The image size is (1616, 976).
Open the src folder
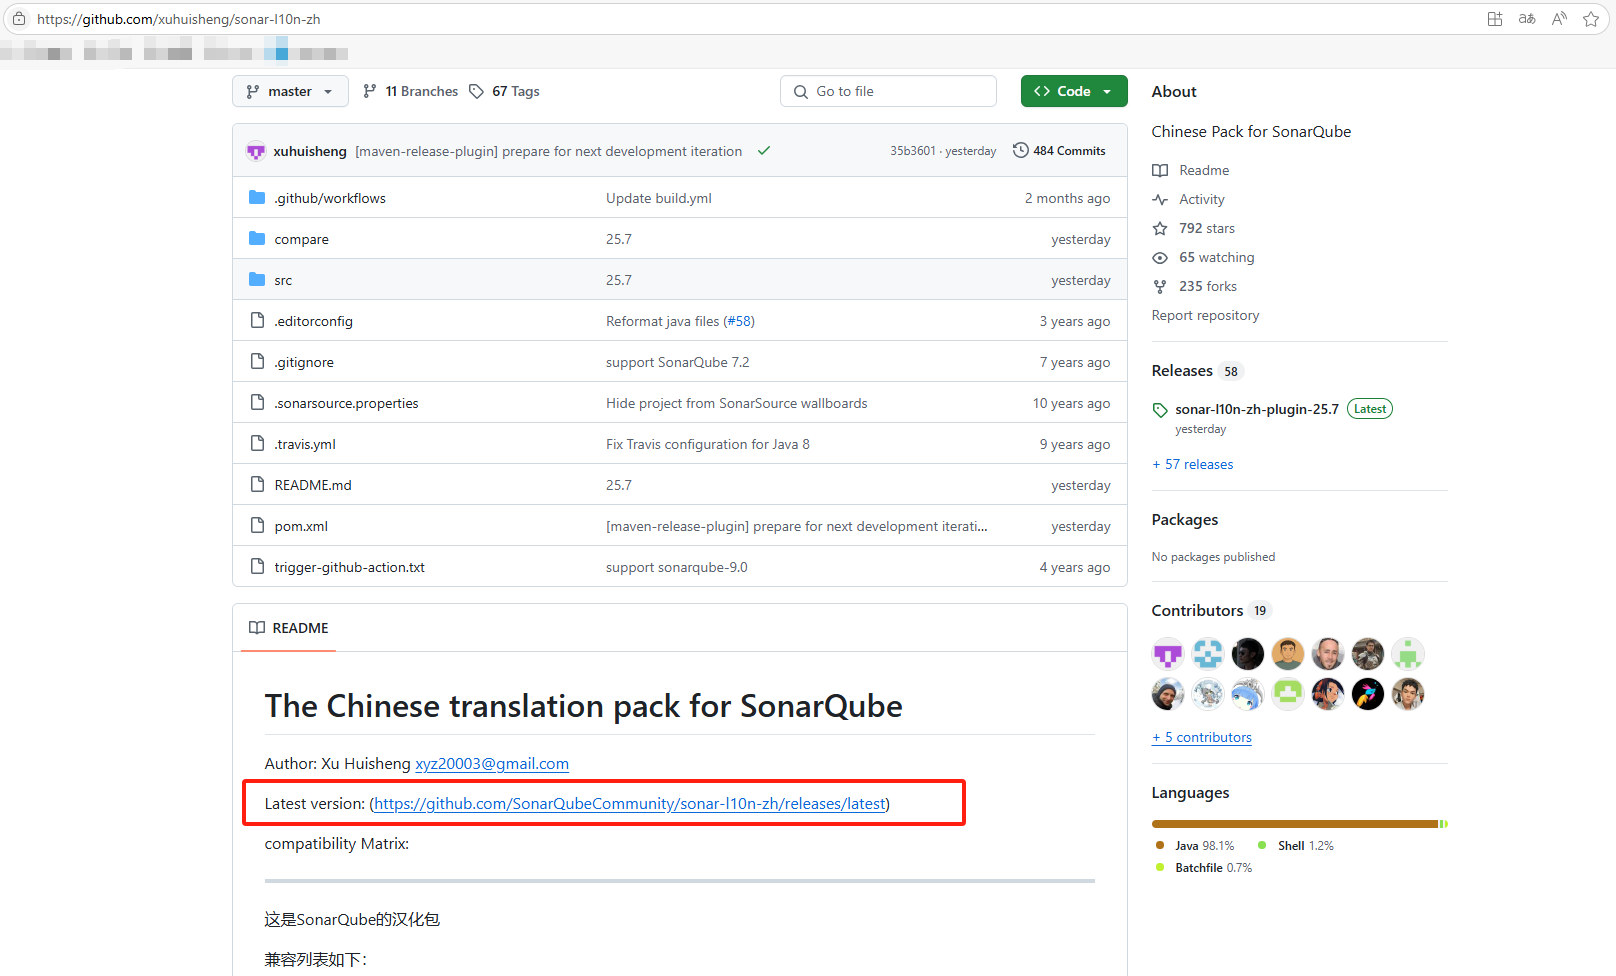(x=283, y=280)
